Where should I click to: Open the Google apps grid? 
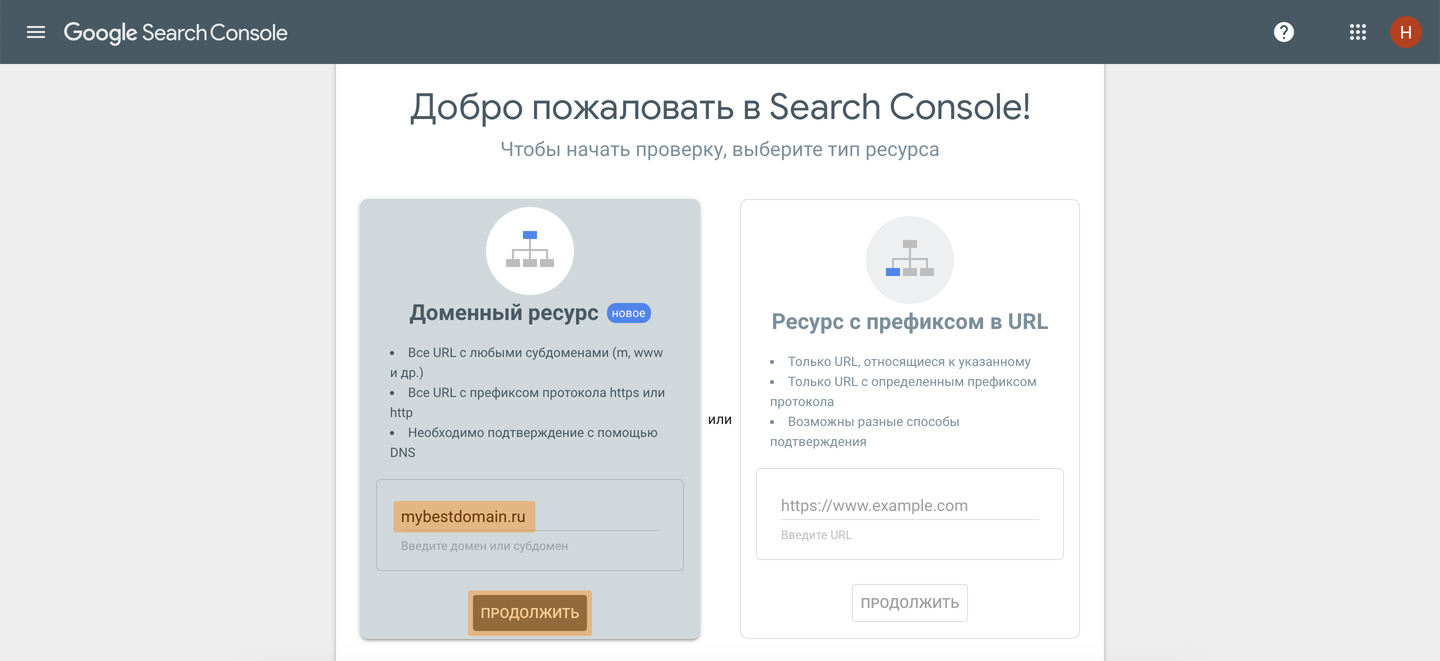1357,32
